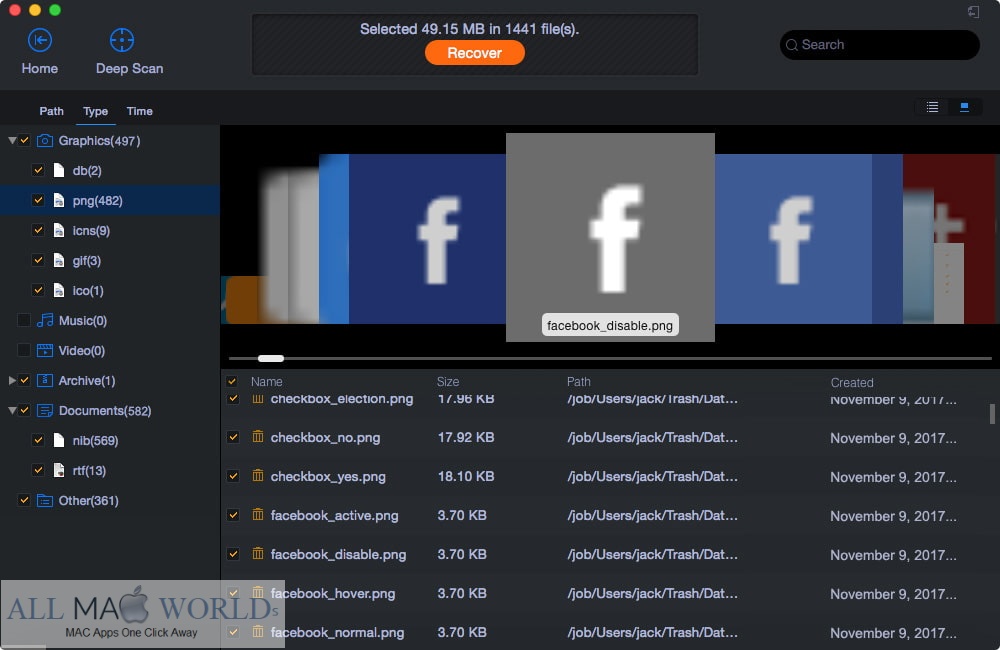Viewport: 1000px width, 650px height.
Task: Click the file list vertical scrollbar
Action: pyautogui.click(x=992, y=413)
